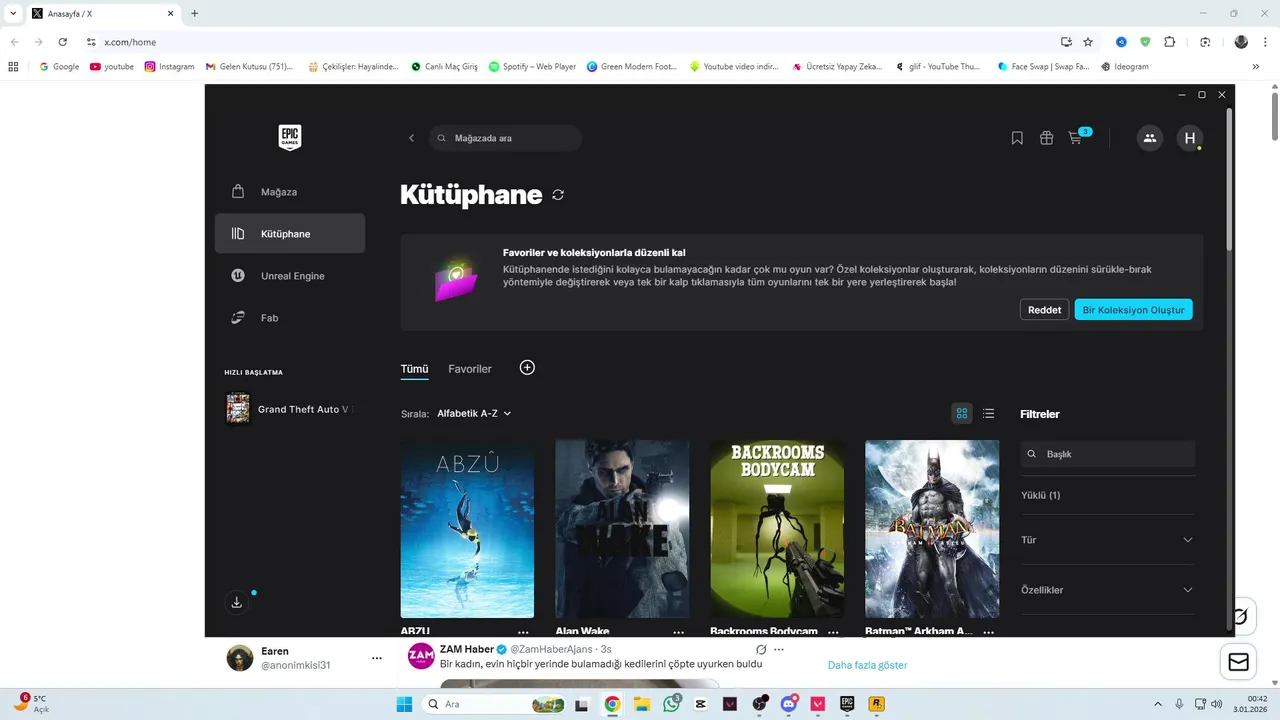Open the Windows Start menu
This screenshot has height=720, width=1280.
(x=404, y=704)
